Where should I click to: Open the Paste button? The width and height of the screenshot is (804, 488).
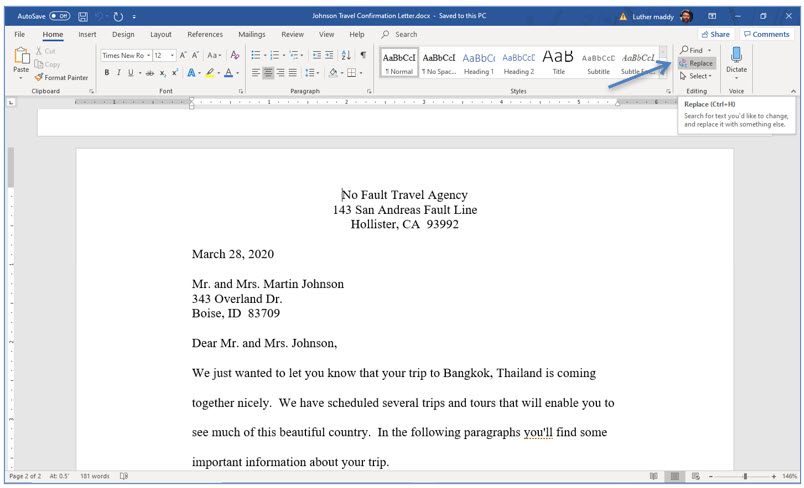(22, 64)
